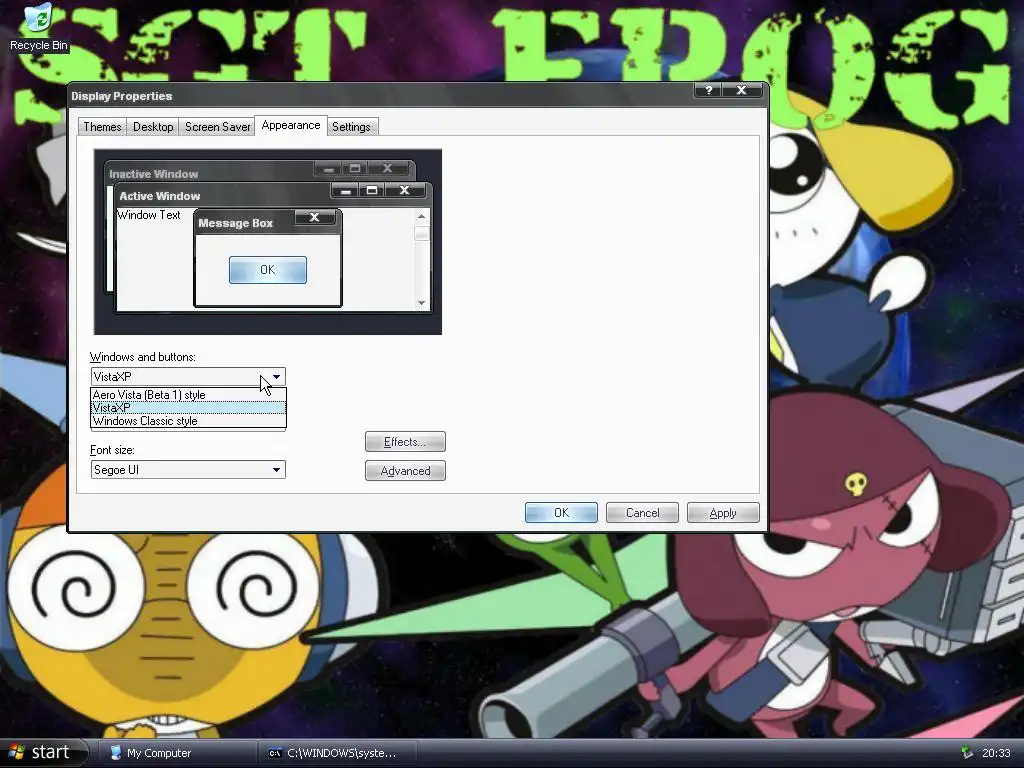
Task: Switch to My Computer taskbar item
Action: (x=178, y=753)
